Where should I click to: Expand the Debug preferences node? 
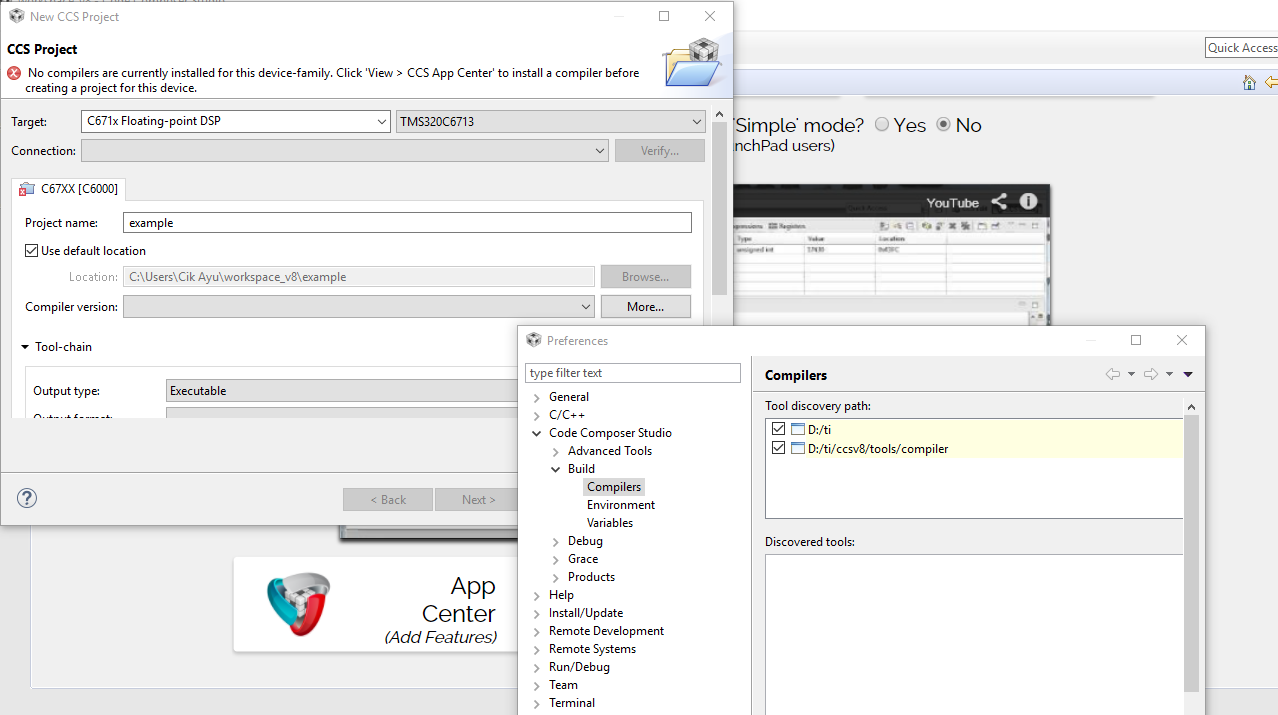coord(556,541)
